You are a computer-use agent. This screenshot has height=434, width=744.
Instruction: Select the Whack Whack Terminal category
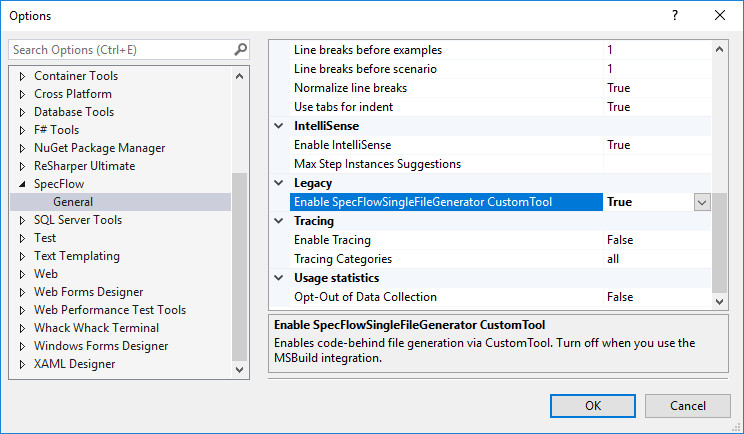tap(96, 328)
